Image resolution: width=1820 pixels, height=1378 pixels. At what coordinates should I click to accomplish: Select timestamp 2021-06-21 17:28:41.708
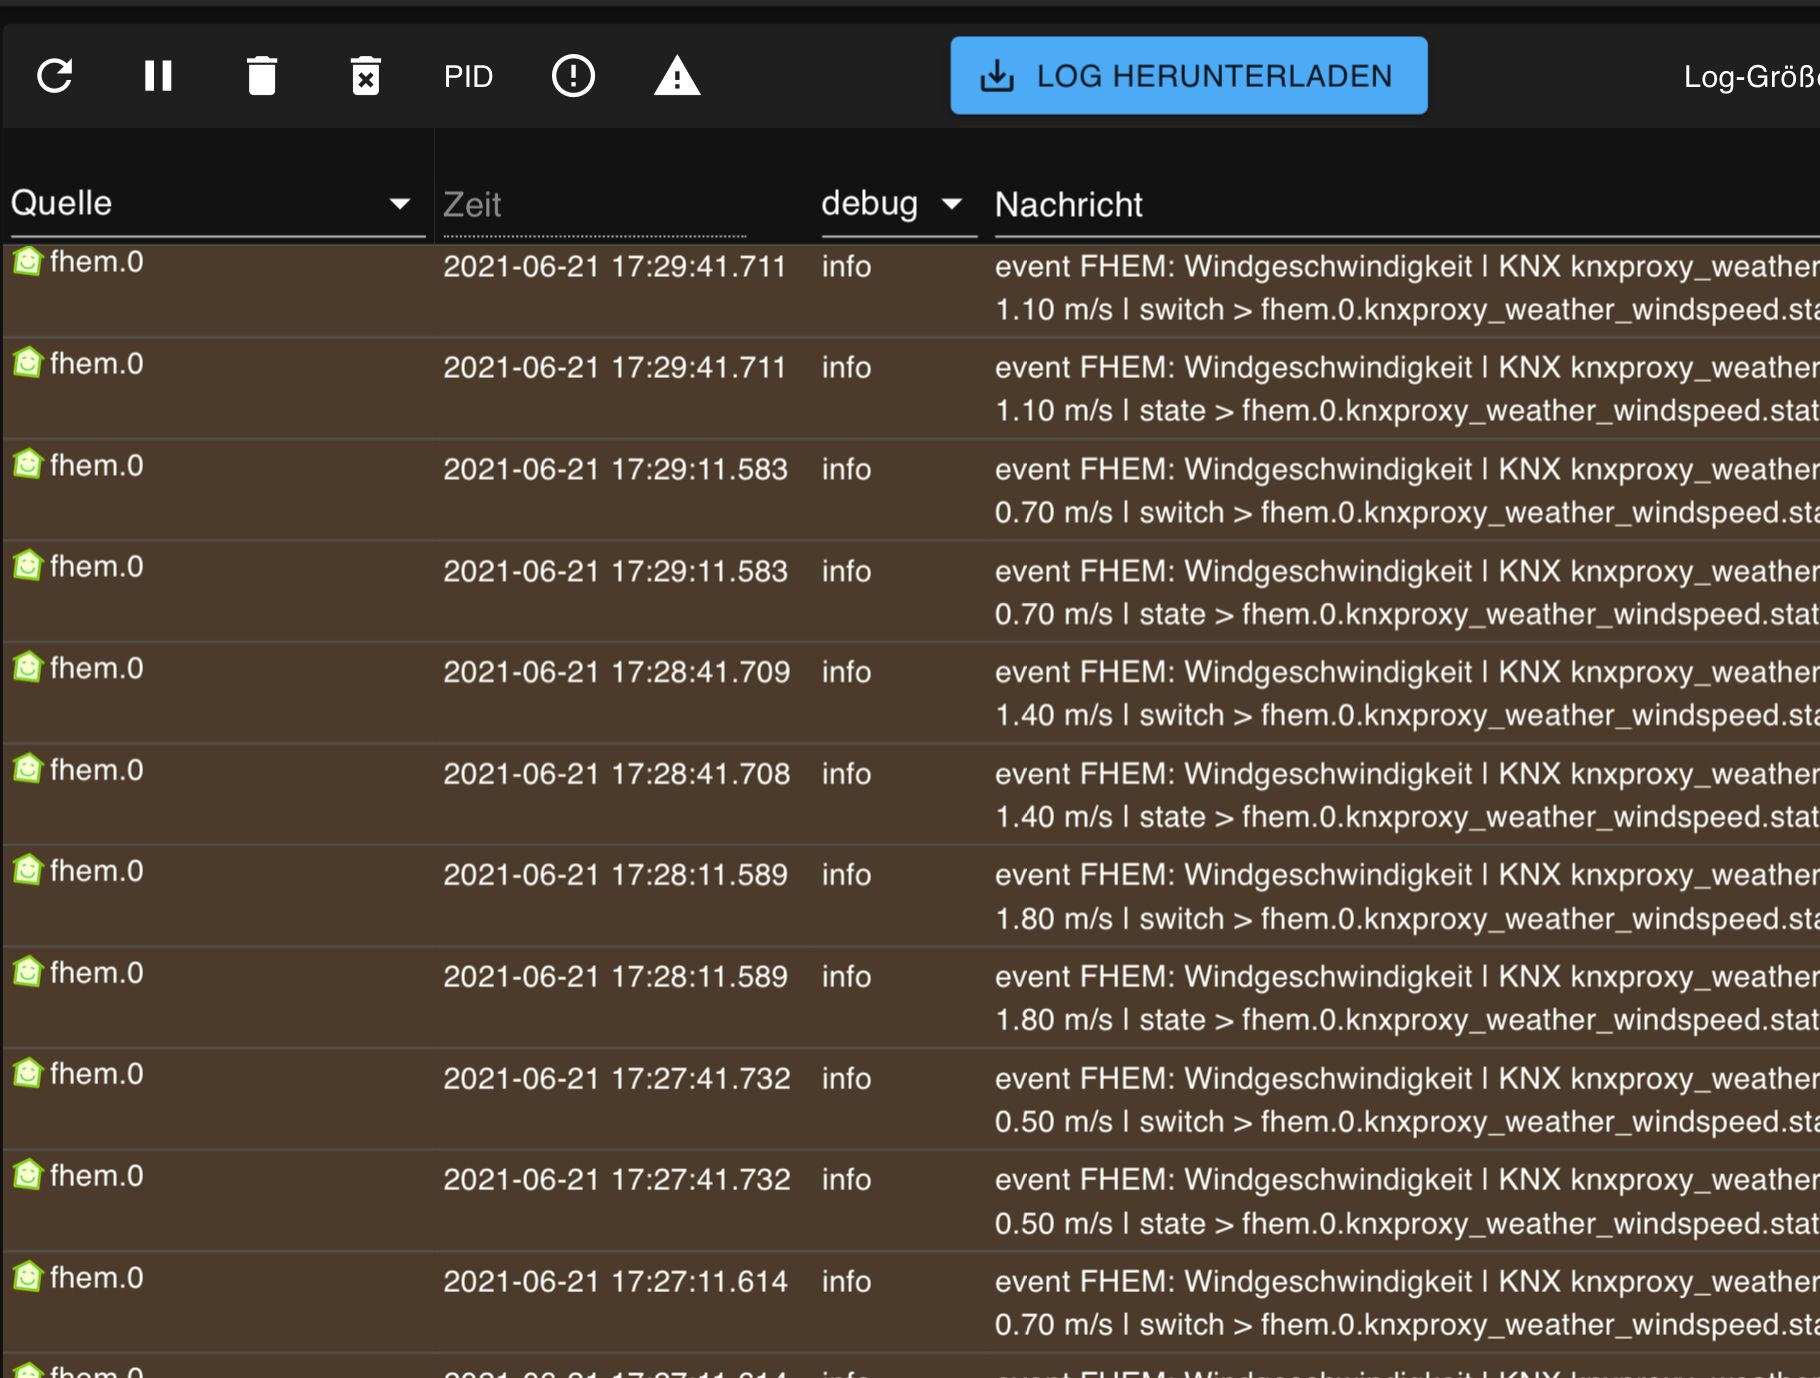click(617, 774)
